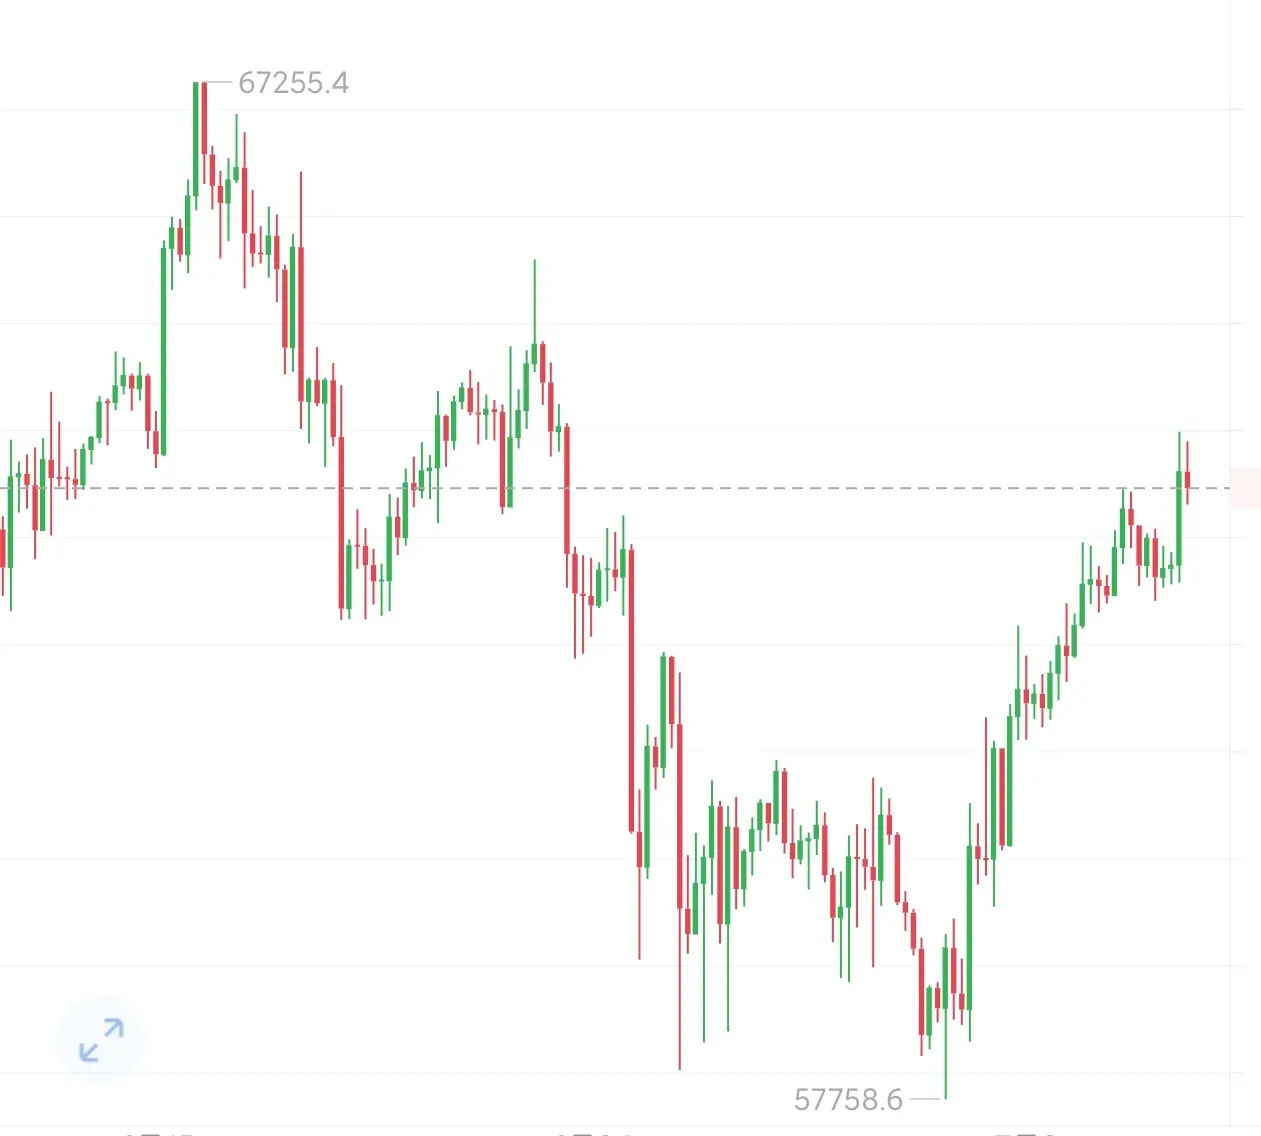Click the pink current price tag at right edge
The width and height of the screenshot is (1261, 1136).
(x=1245, y=488)
